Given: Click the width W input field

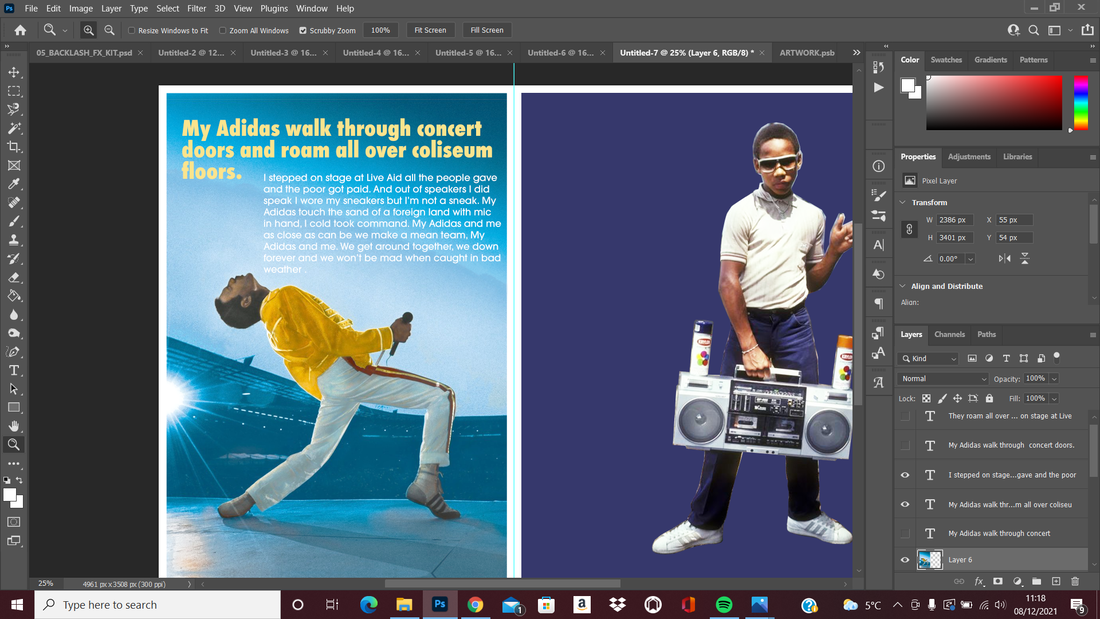Looking at the screenshot, I should [954, 220].
